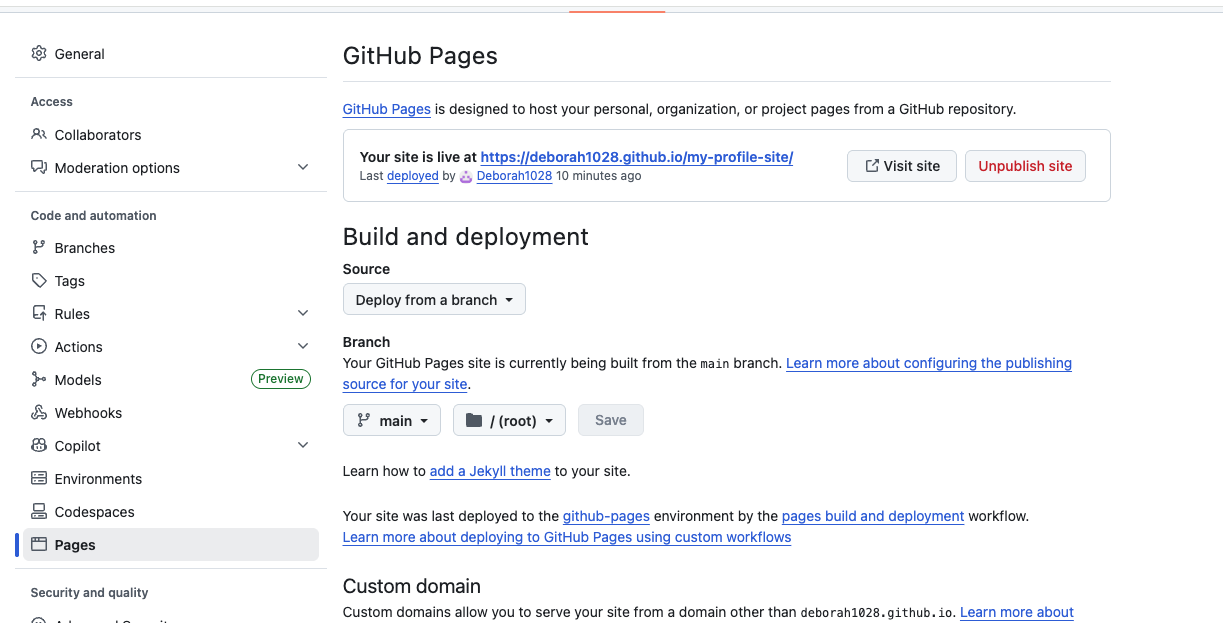Viewport: 1223px width, 623px height.
Task: Expand the Actions section chevron
Action: (303, 347)
